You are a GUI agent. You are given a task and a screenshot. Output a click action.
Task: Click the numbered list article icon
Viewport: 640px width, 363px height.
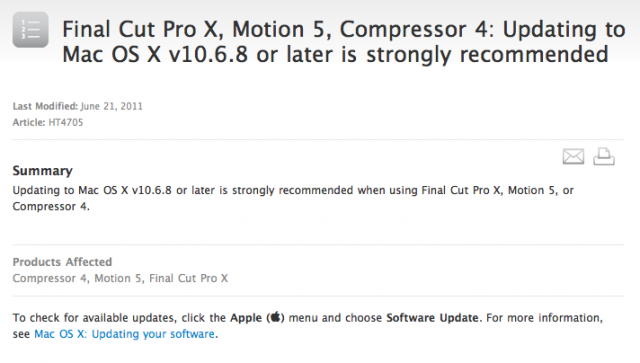point(31,30)
